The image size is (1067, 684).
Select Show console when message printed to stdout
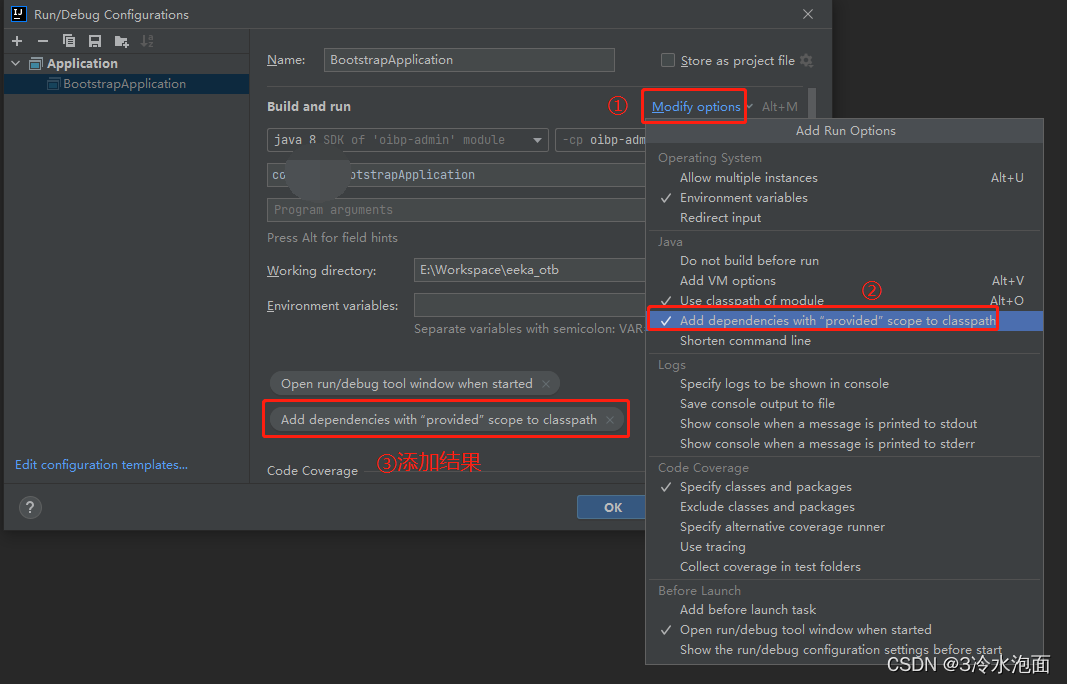844,424
